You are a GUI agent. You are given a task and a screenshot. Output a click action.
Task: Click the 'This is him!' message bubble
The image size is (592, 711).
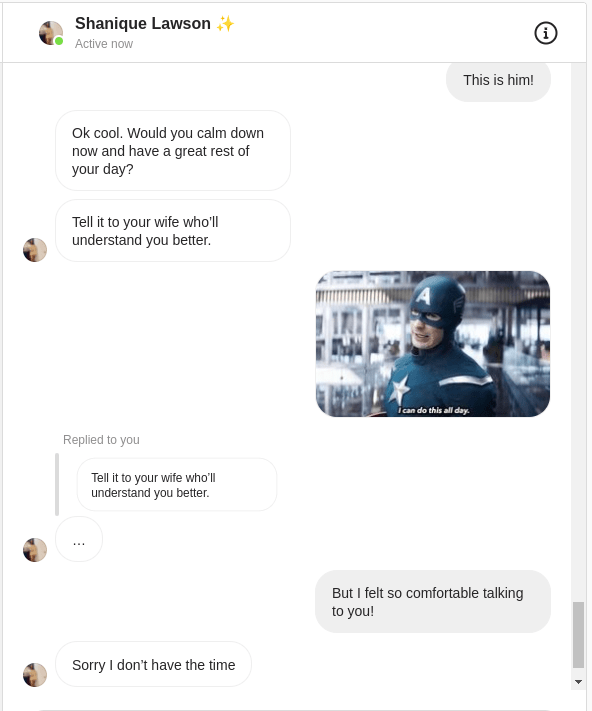498,80
